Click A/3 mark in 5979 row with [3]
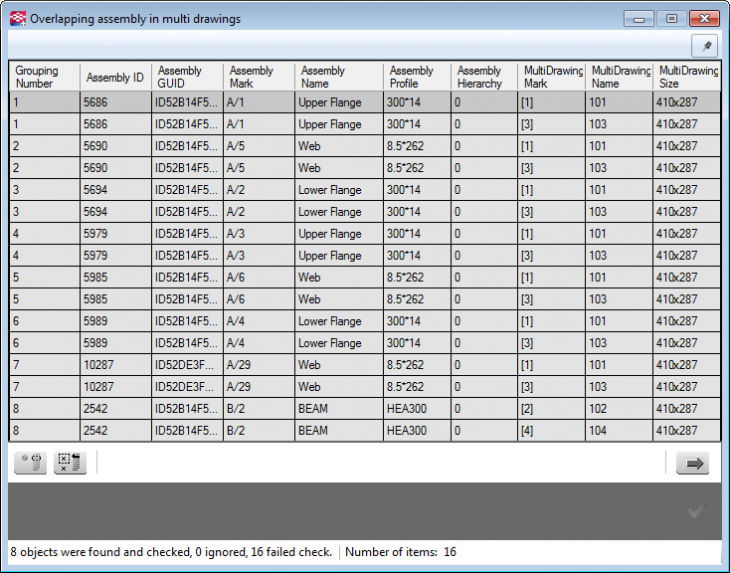 point(259,256)
